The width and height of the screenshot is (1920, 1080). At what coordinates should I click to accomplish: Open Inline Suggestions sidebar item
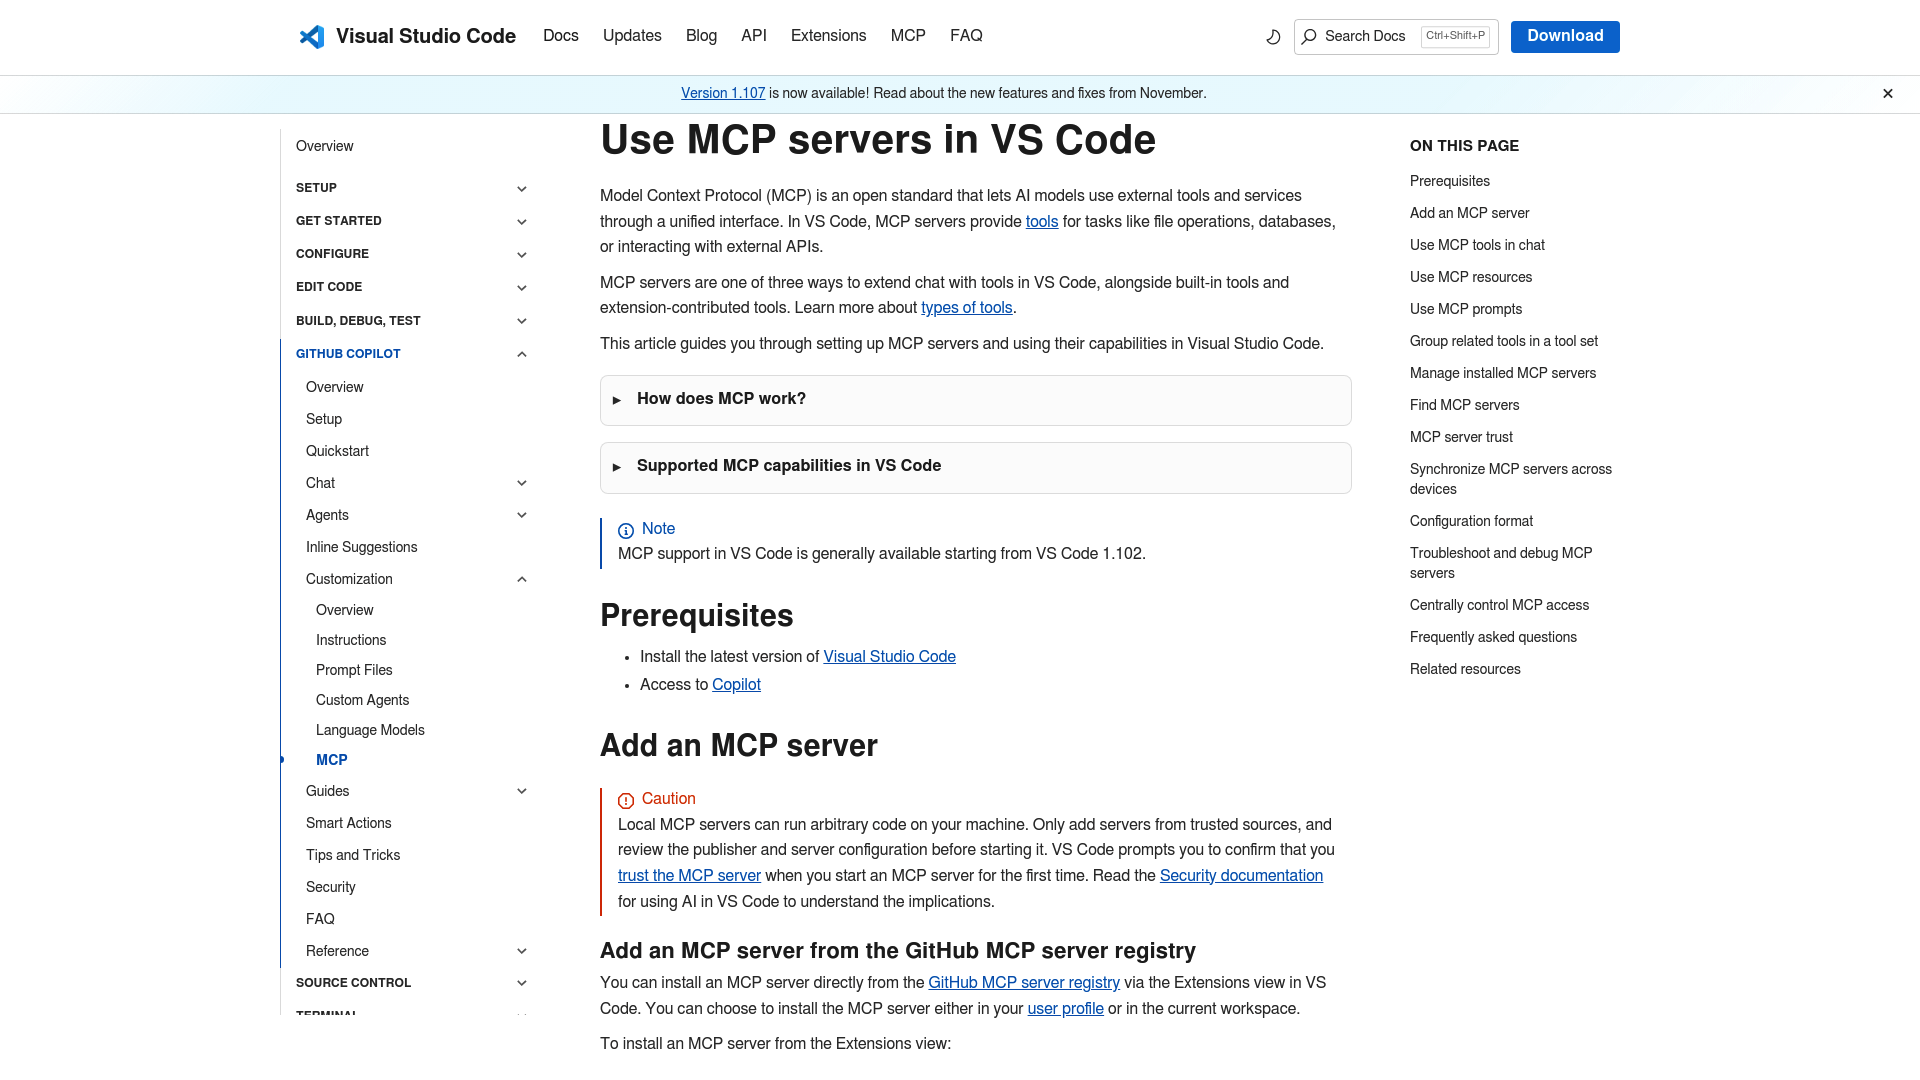click(361, 547)
